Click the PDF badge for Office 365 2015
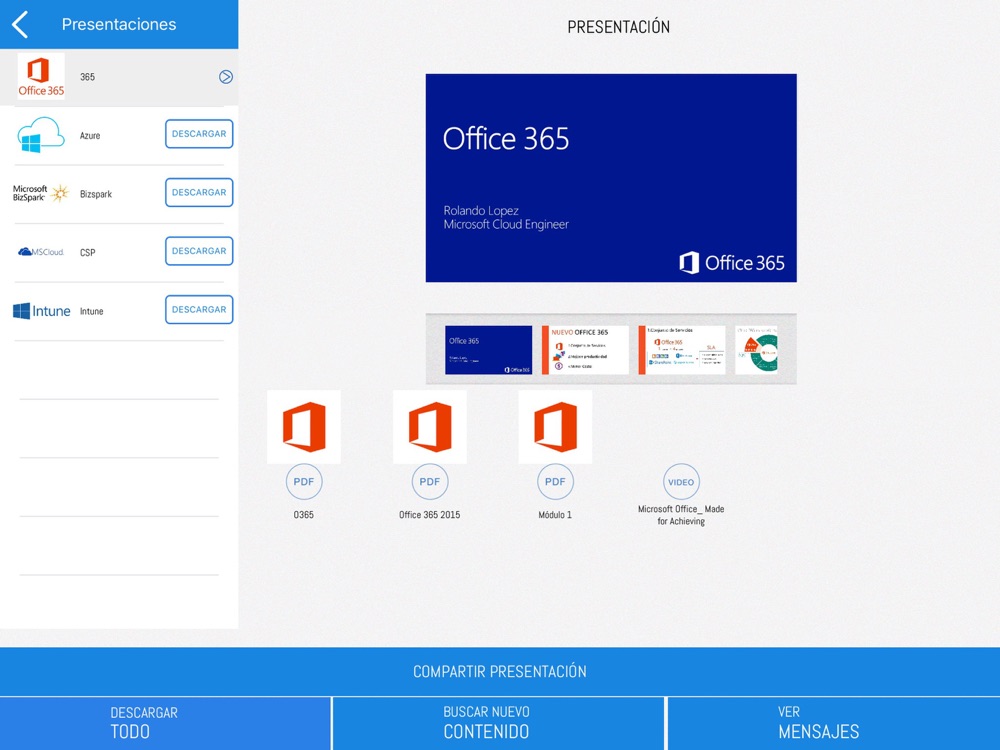 click(430, 482)
